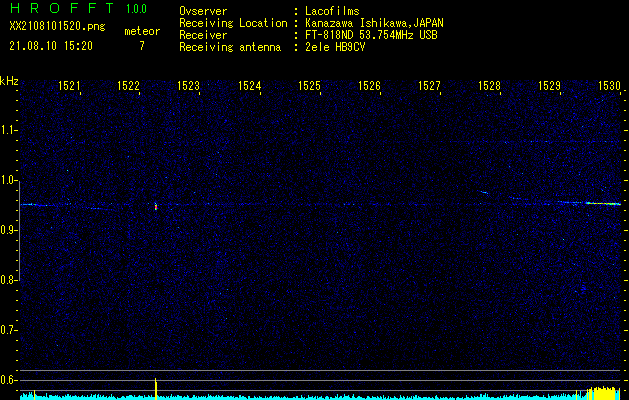629x400 pixels.
Task: Click the 1530 time axis marker
Action: point(609,86)
